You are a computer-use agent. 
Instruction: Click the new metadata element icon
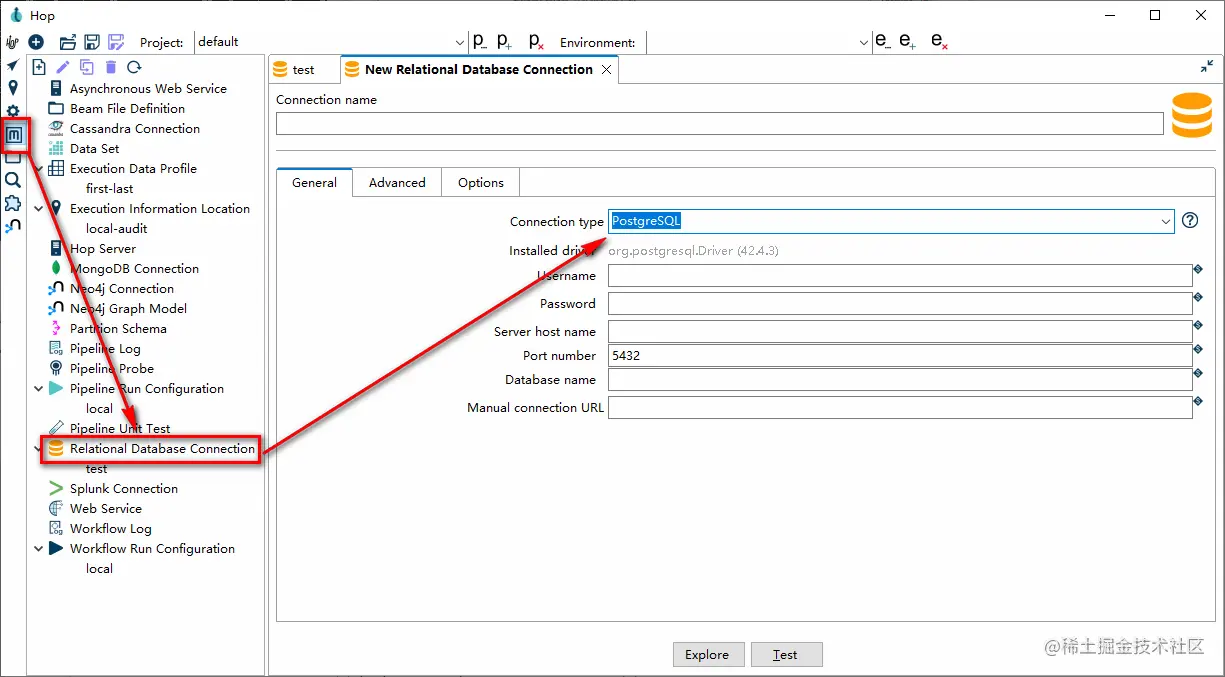pos(39,67)
